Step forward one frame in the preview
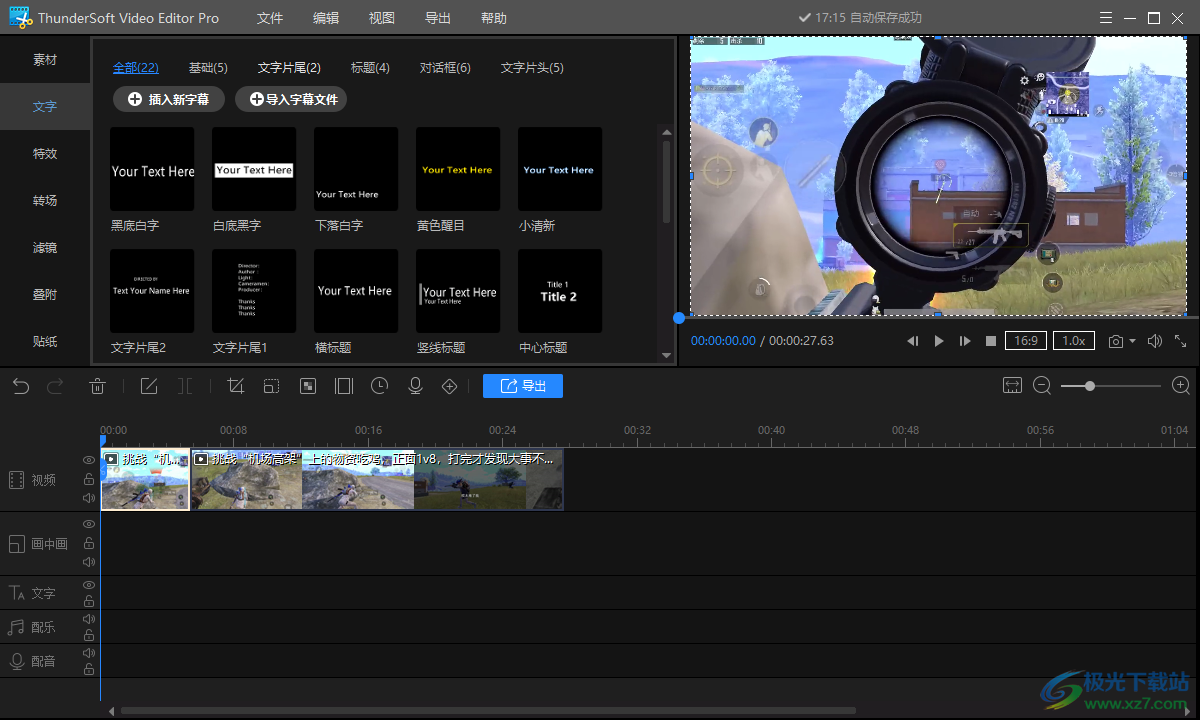The width and height of the screenshot is (1200, 720). pos(965,341)
